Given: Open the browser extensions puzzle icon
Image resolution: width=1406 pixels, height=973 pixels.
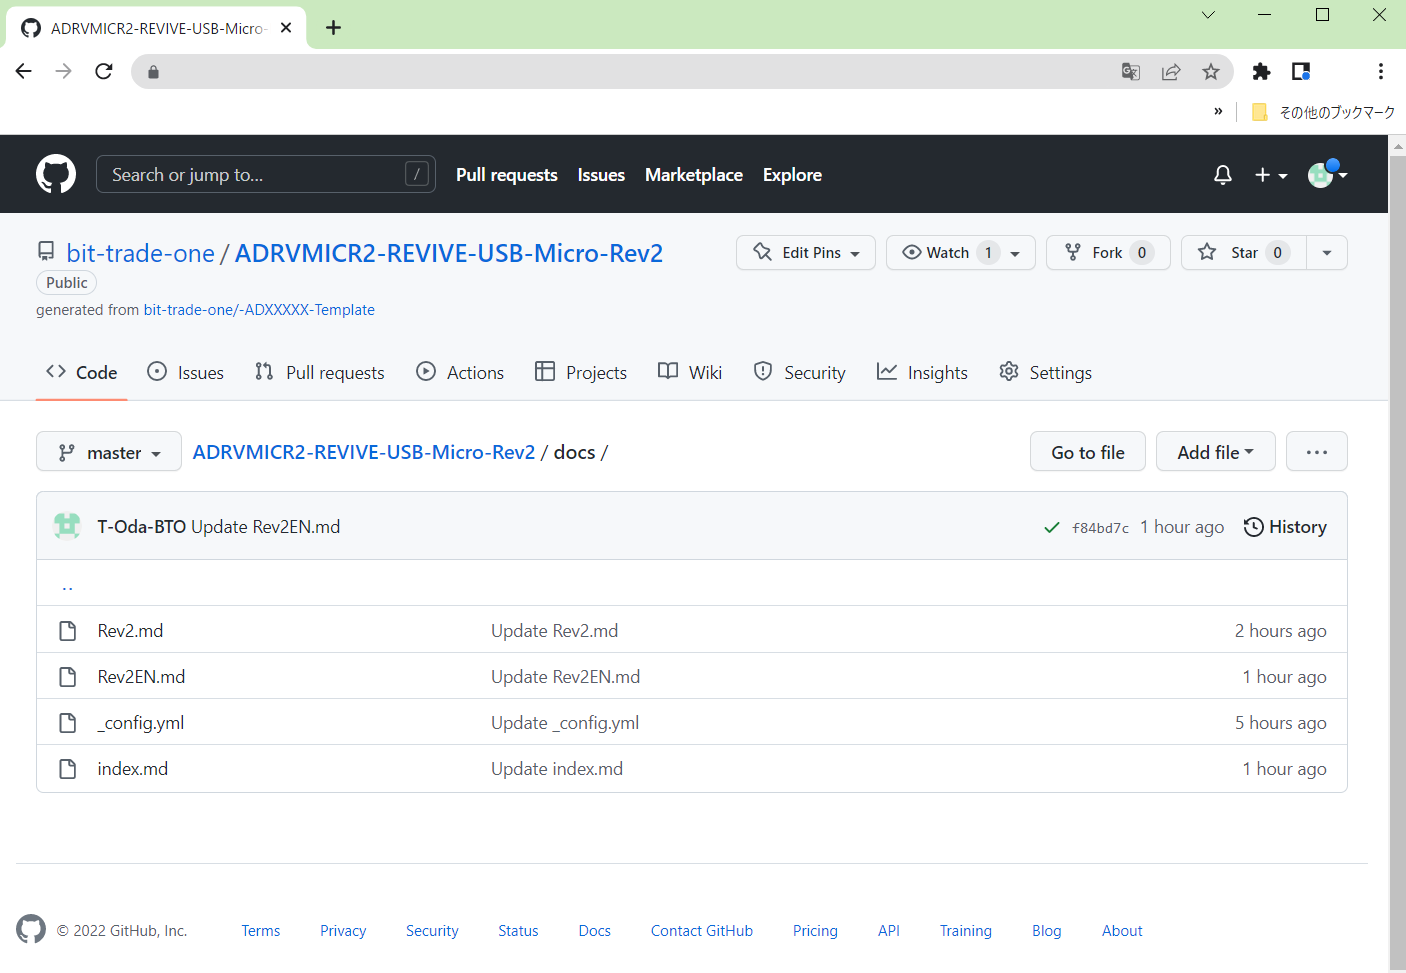Looking at the screenshot, I should click(1261, 71).
